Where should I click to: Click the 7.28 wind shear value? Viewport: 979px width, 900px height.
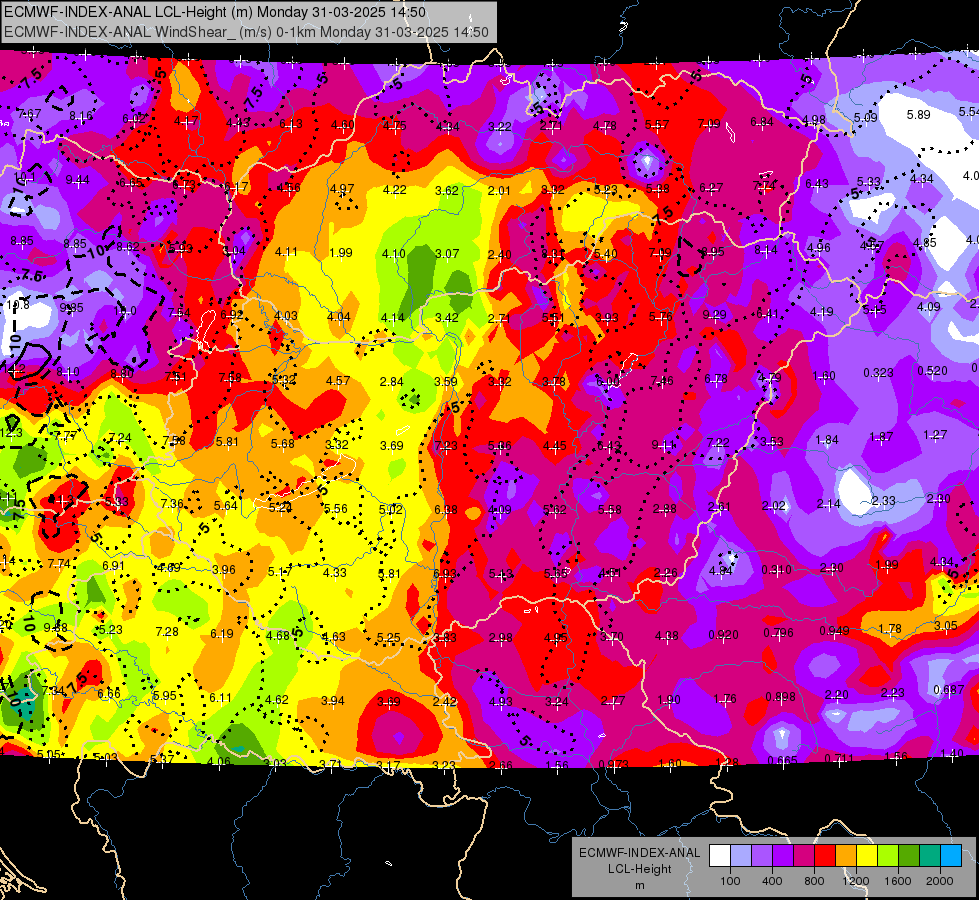pyautogui.click(x=167, y=632)
